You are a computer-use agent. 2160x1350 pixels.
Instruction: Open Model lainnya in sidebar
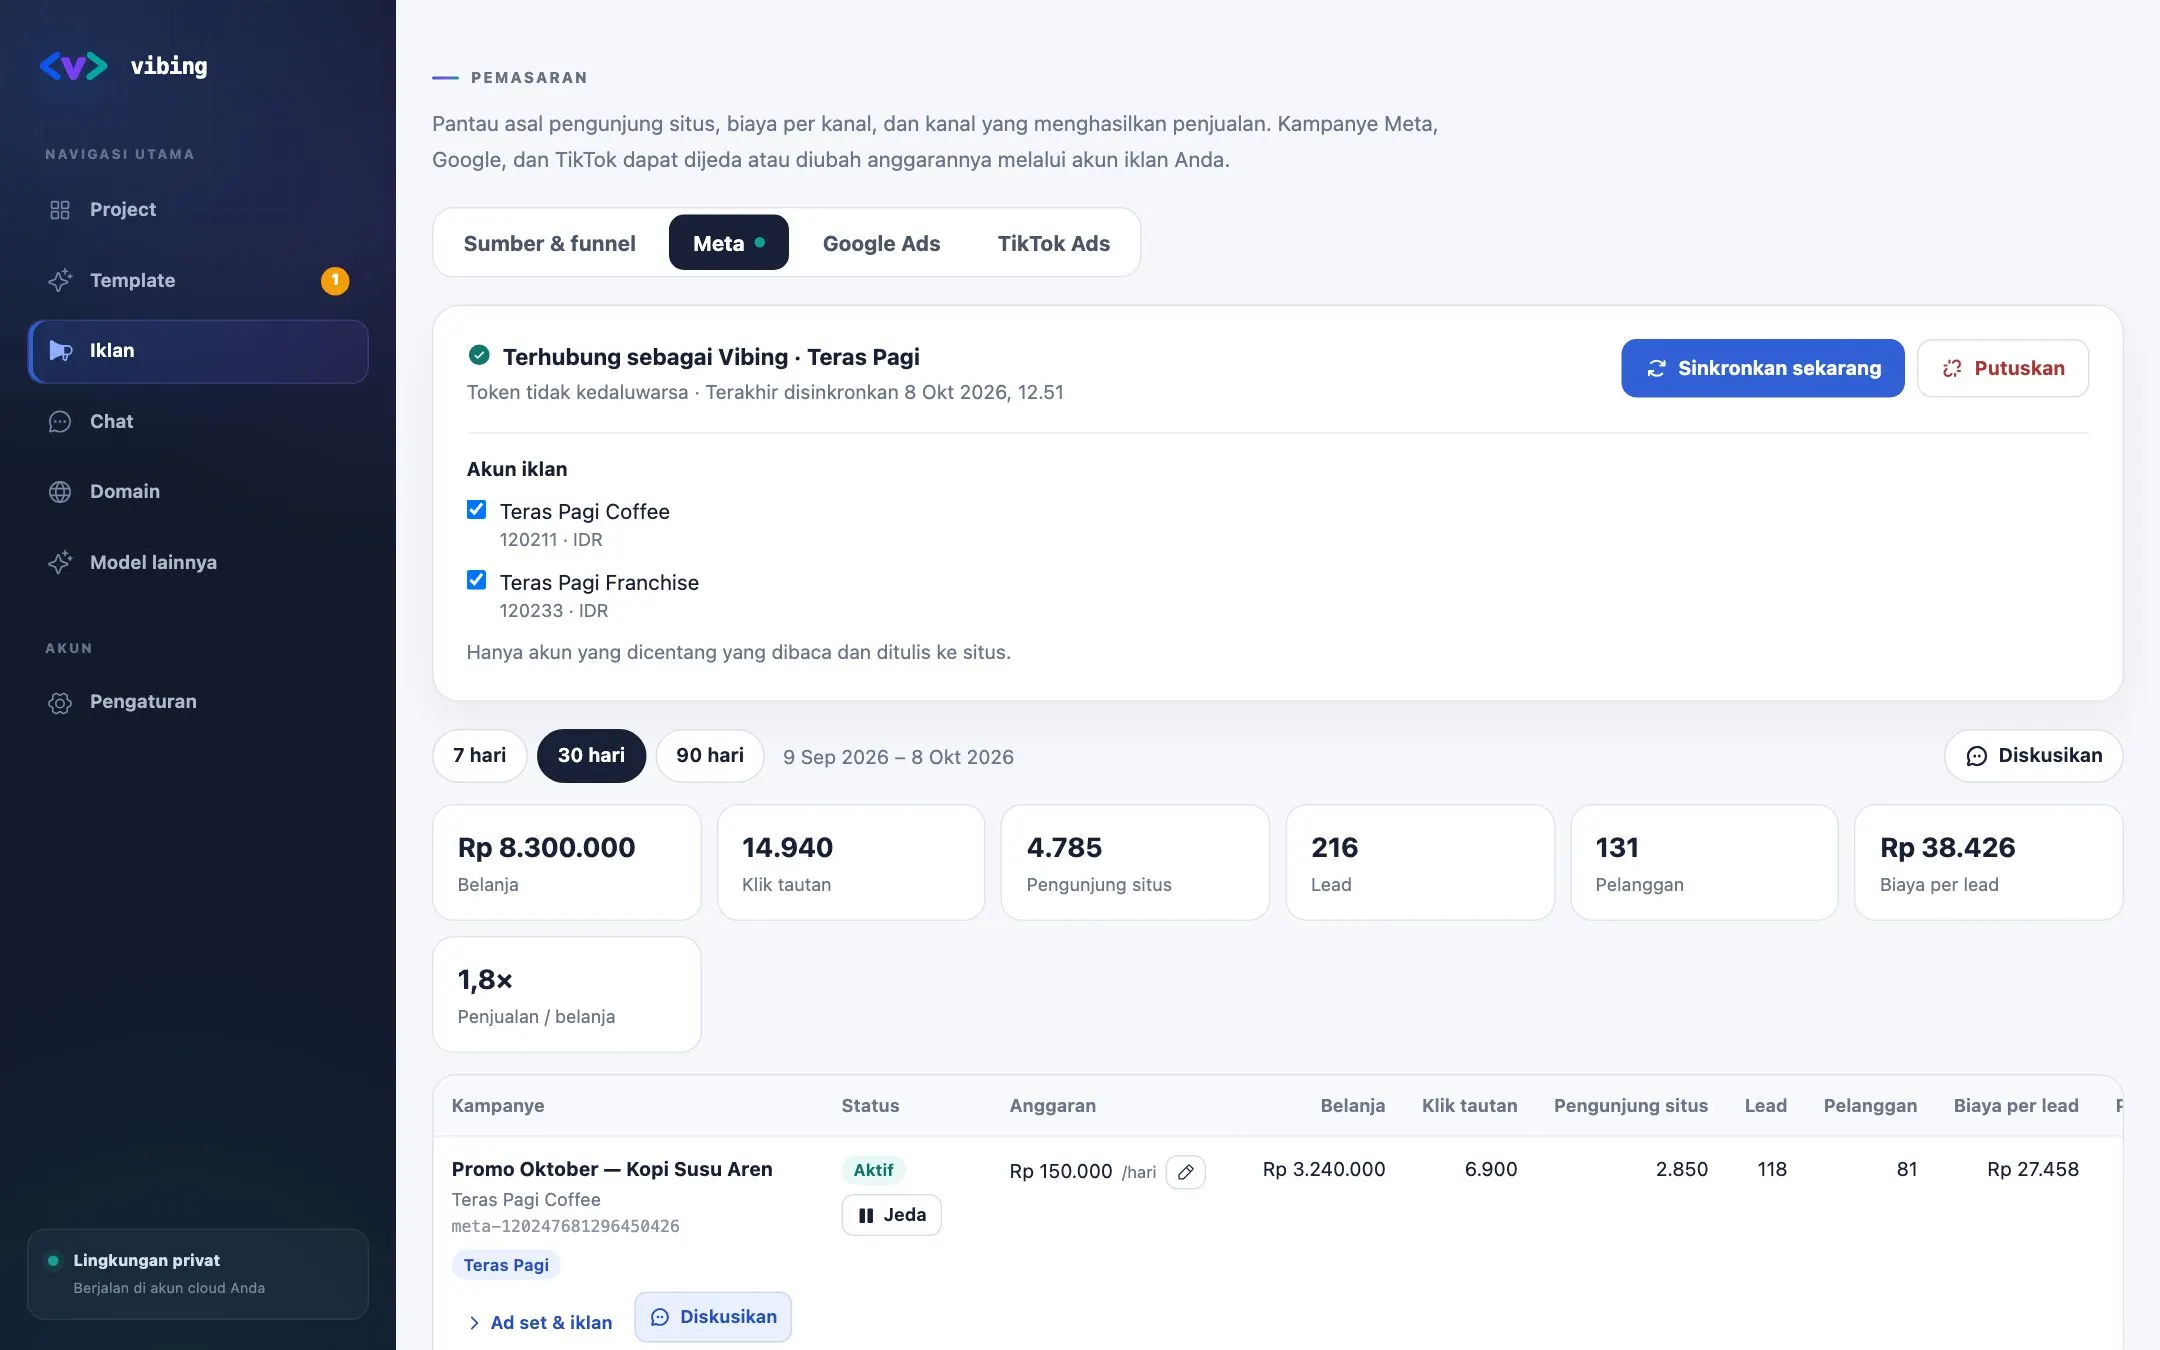[x=198, y=562]
